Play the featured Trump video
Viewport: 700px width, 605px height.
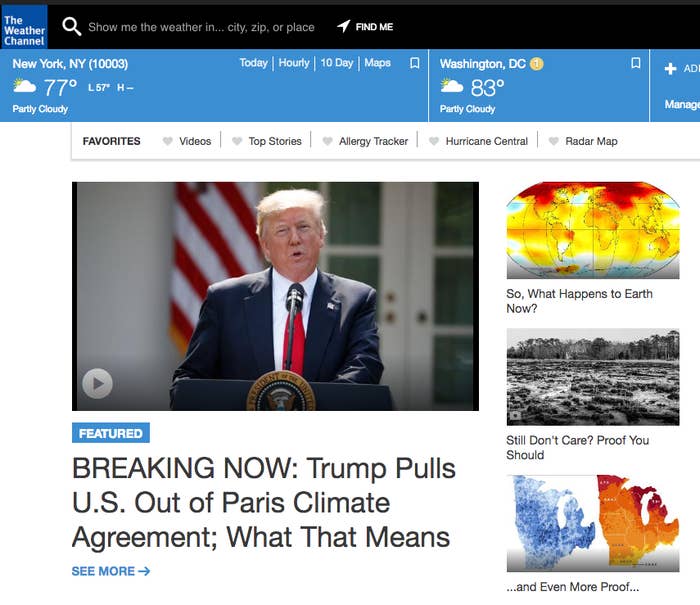(97, 383)
